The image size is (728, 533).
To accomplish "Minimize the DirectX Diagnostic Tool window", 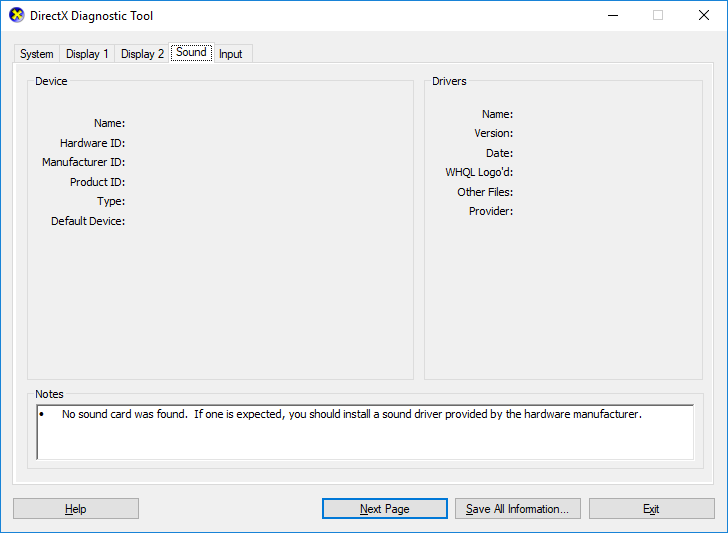I will [613, 15].
